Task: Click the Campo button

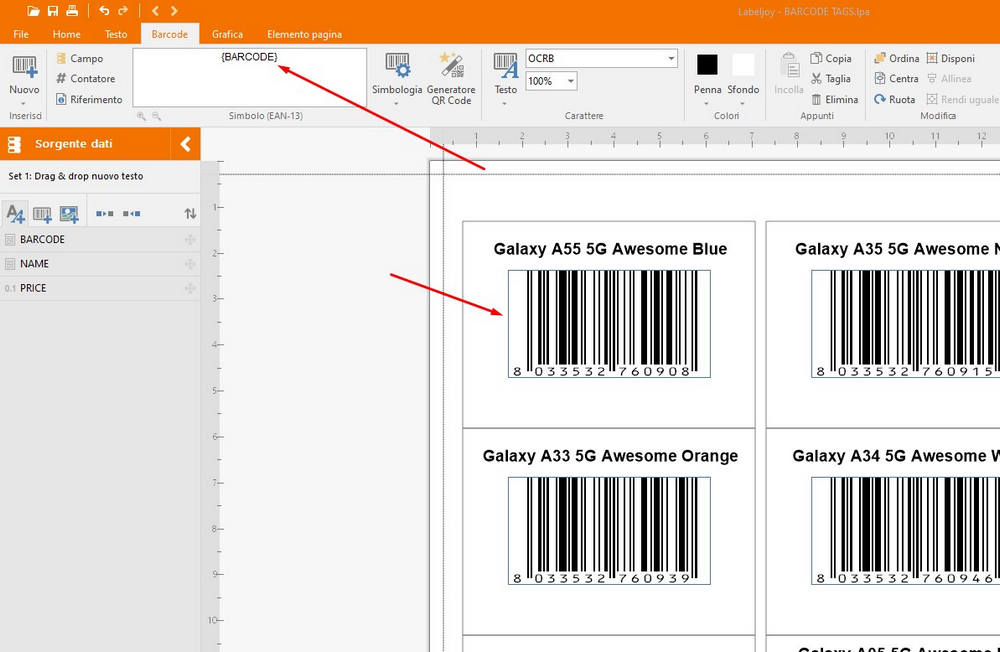Action: pyautogui.click(x=79, y=59)
